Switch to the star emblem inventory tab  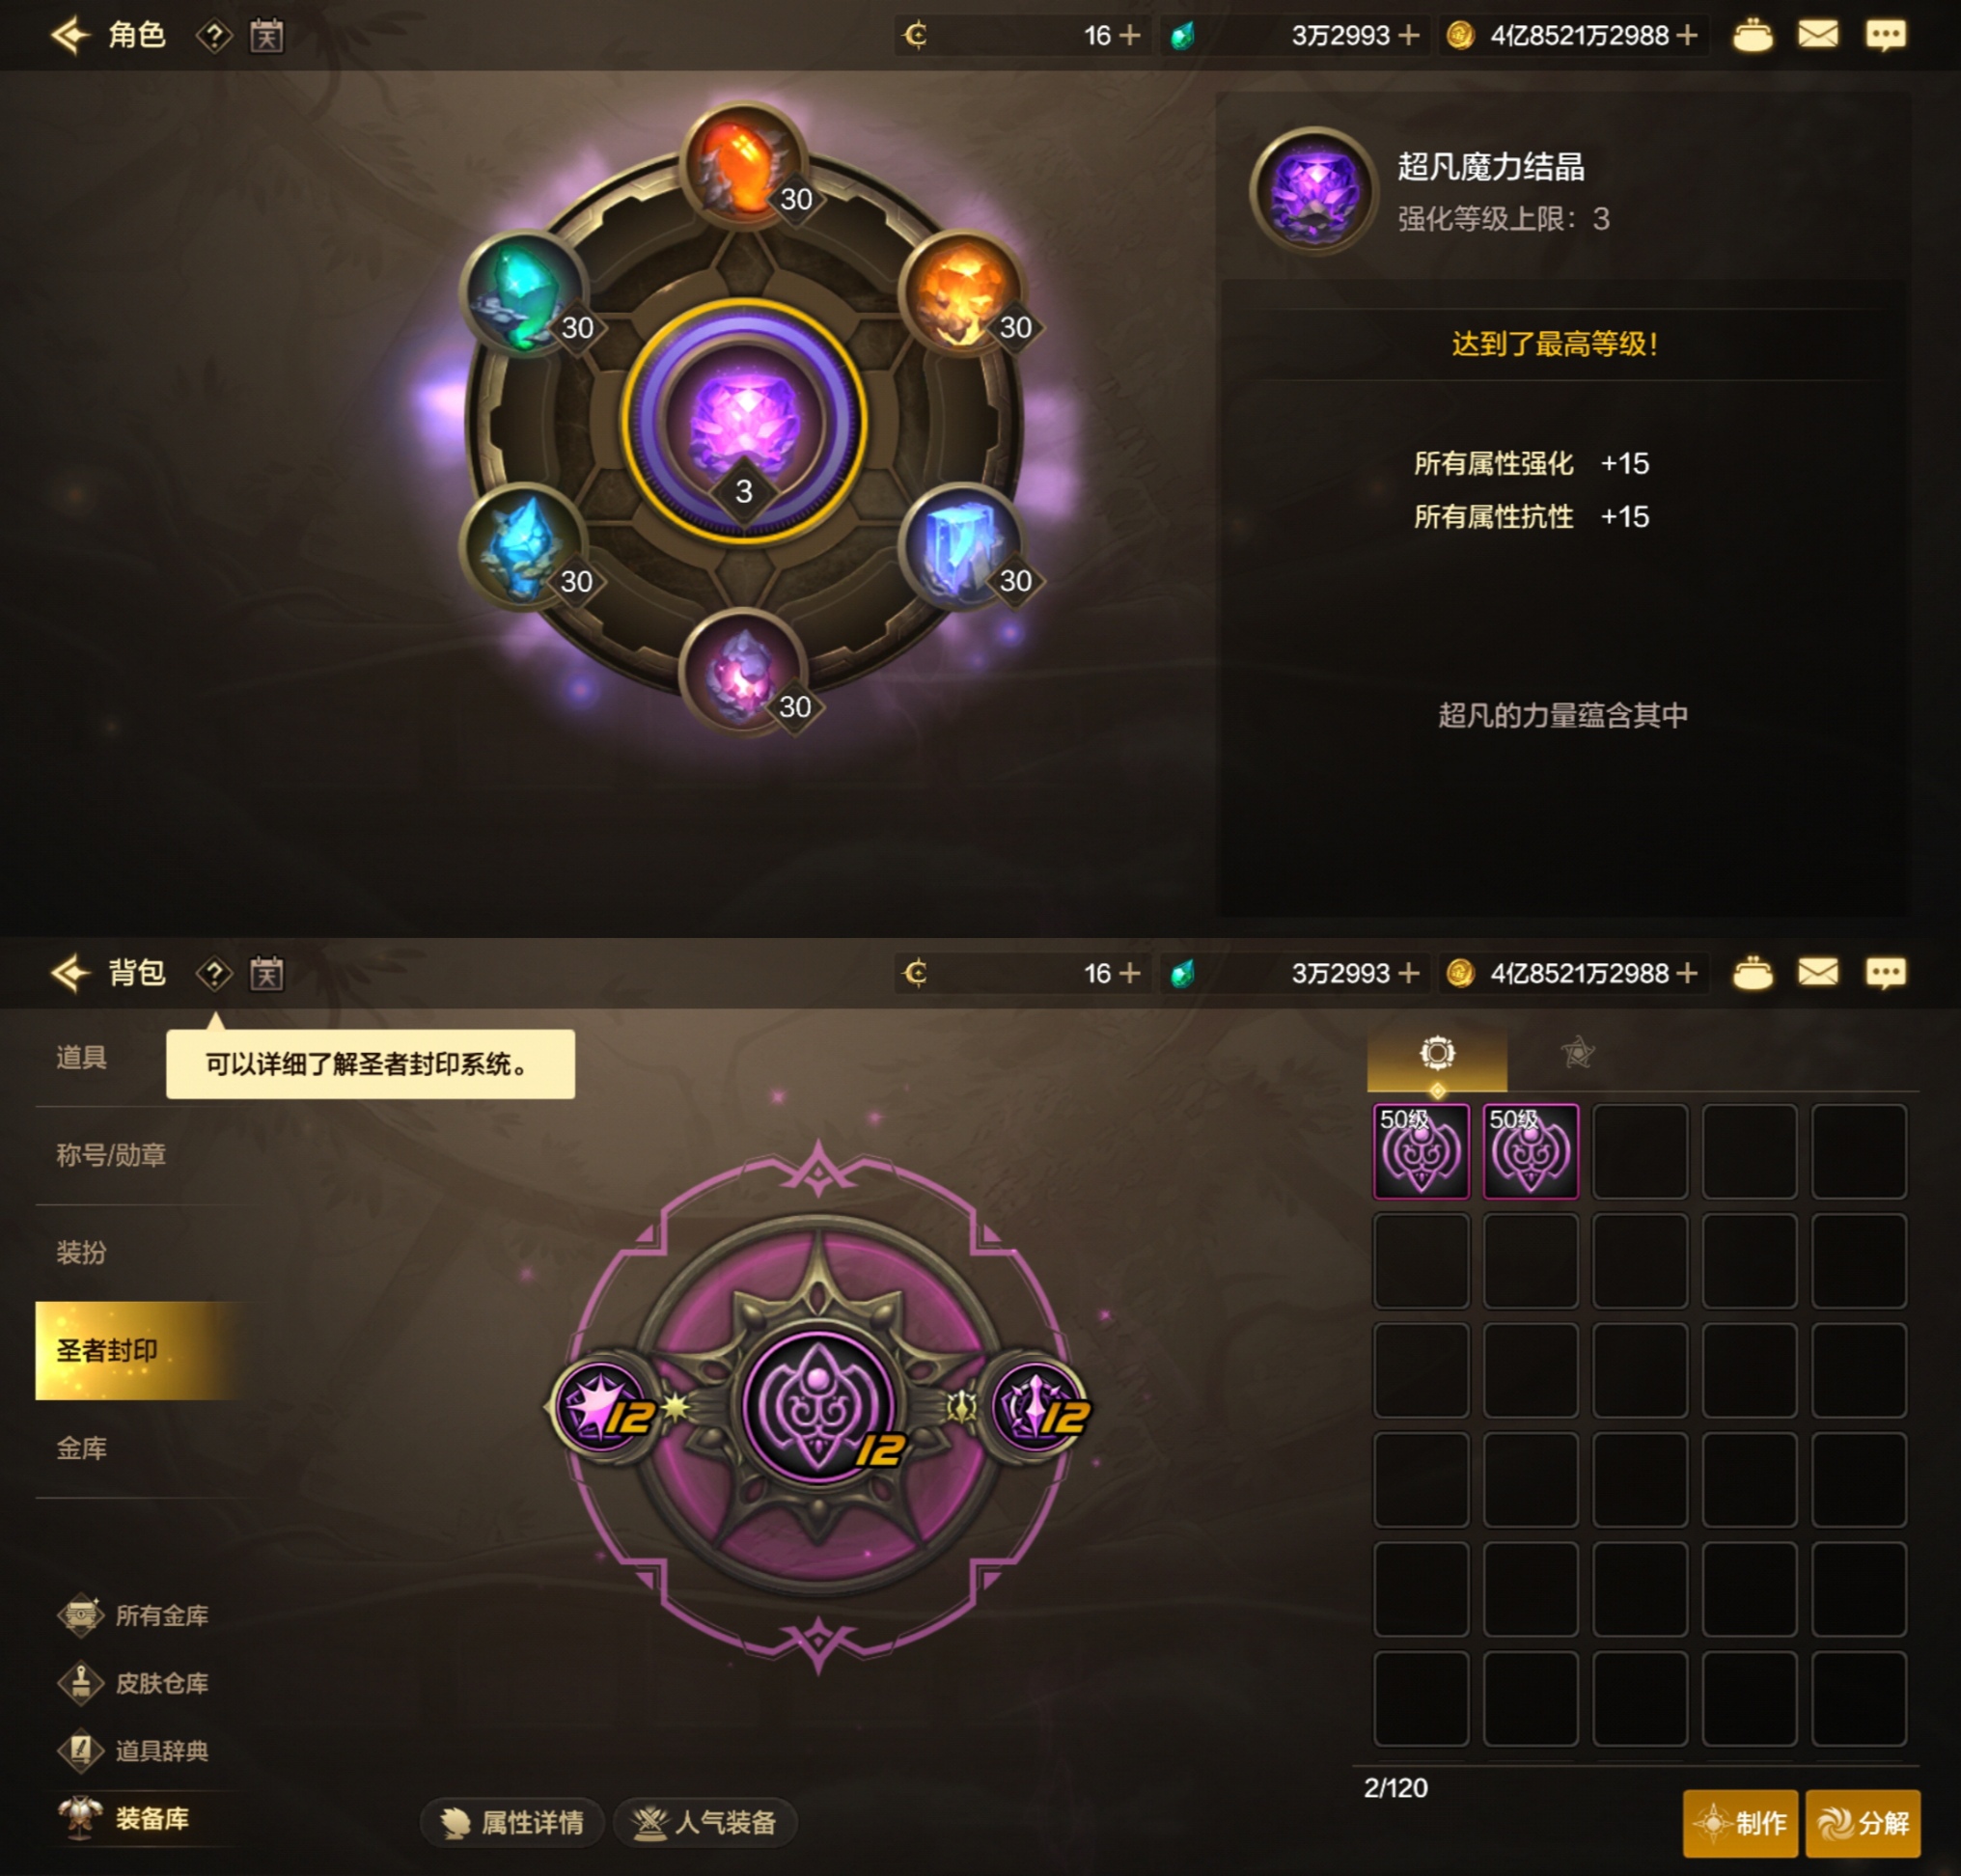pos(1577,1052)
